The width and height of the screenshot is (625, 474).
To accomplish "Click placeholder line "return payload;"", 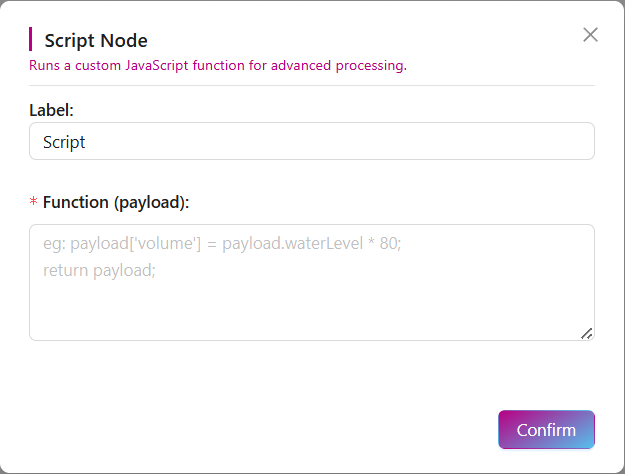I will point(99,270).
